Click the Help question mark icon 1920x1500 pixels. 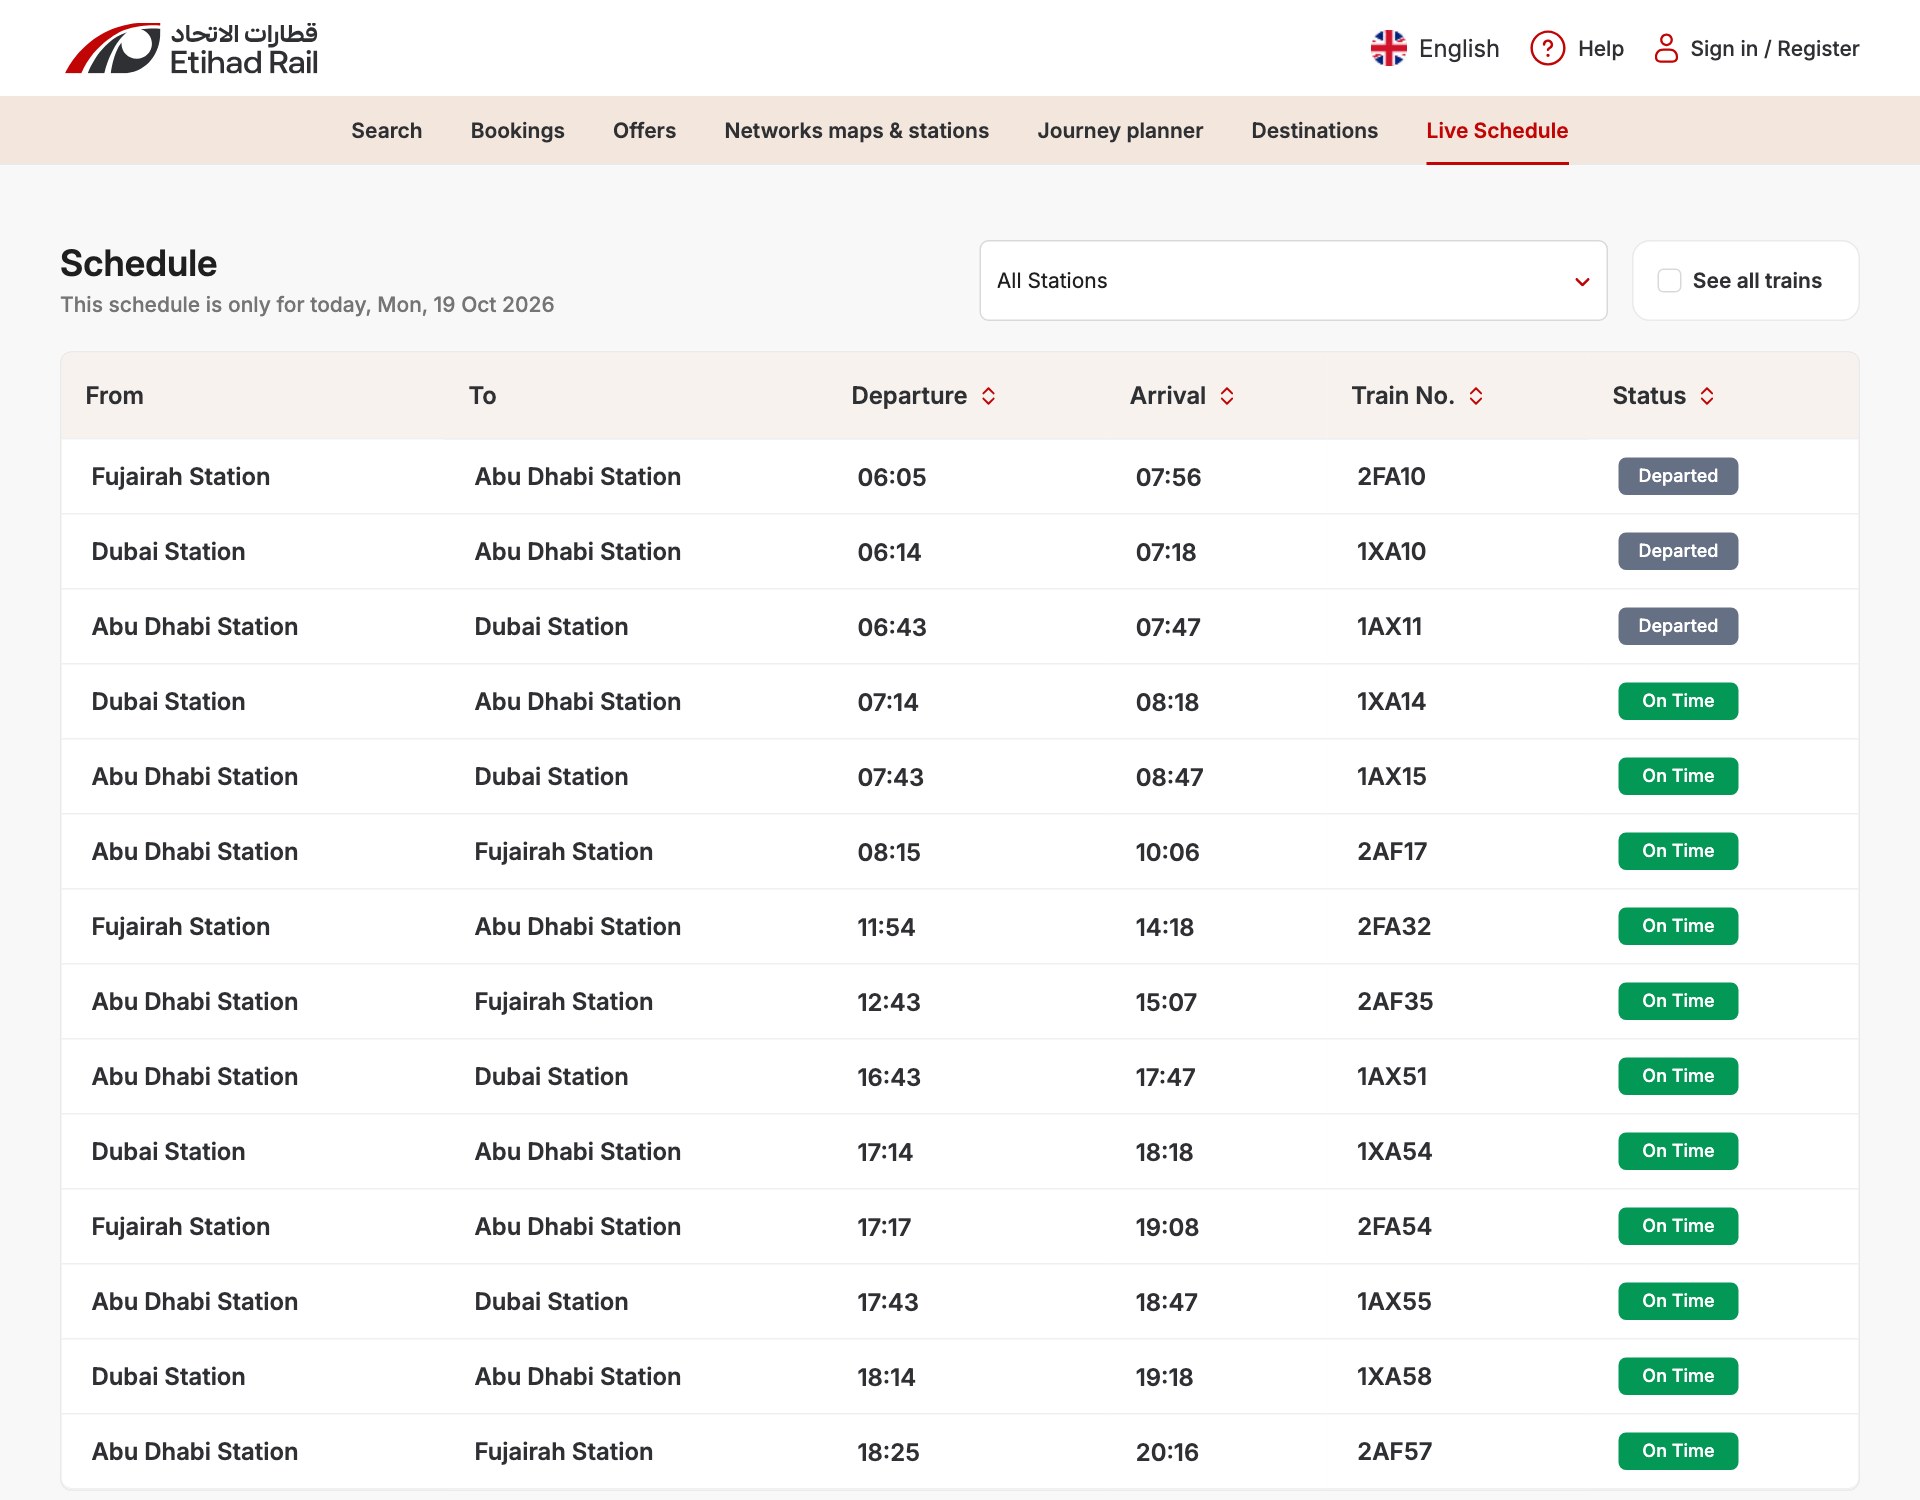(1547, 48)
